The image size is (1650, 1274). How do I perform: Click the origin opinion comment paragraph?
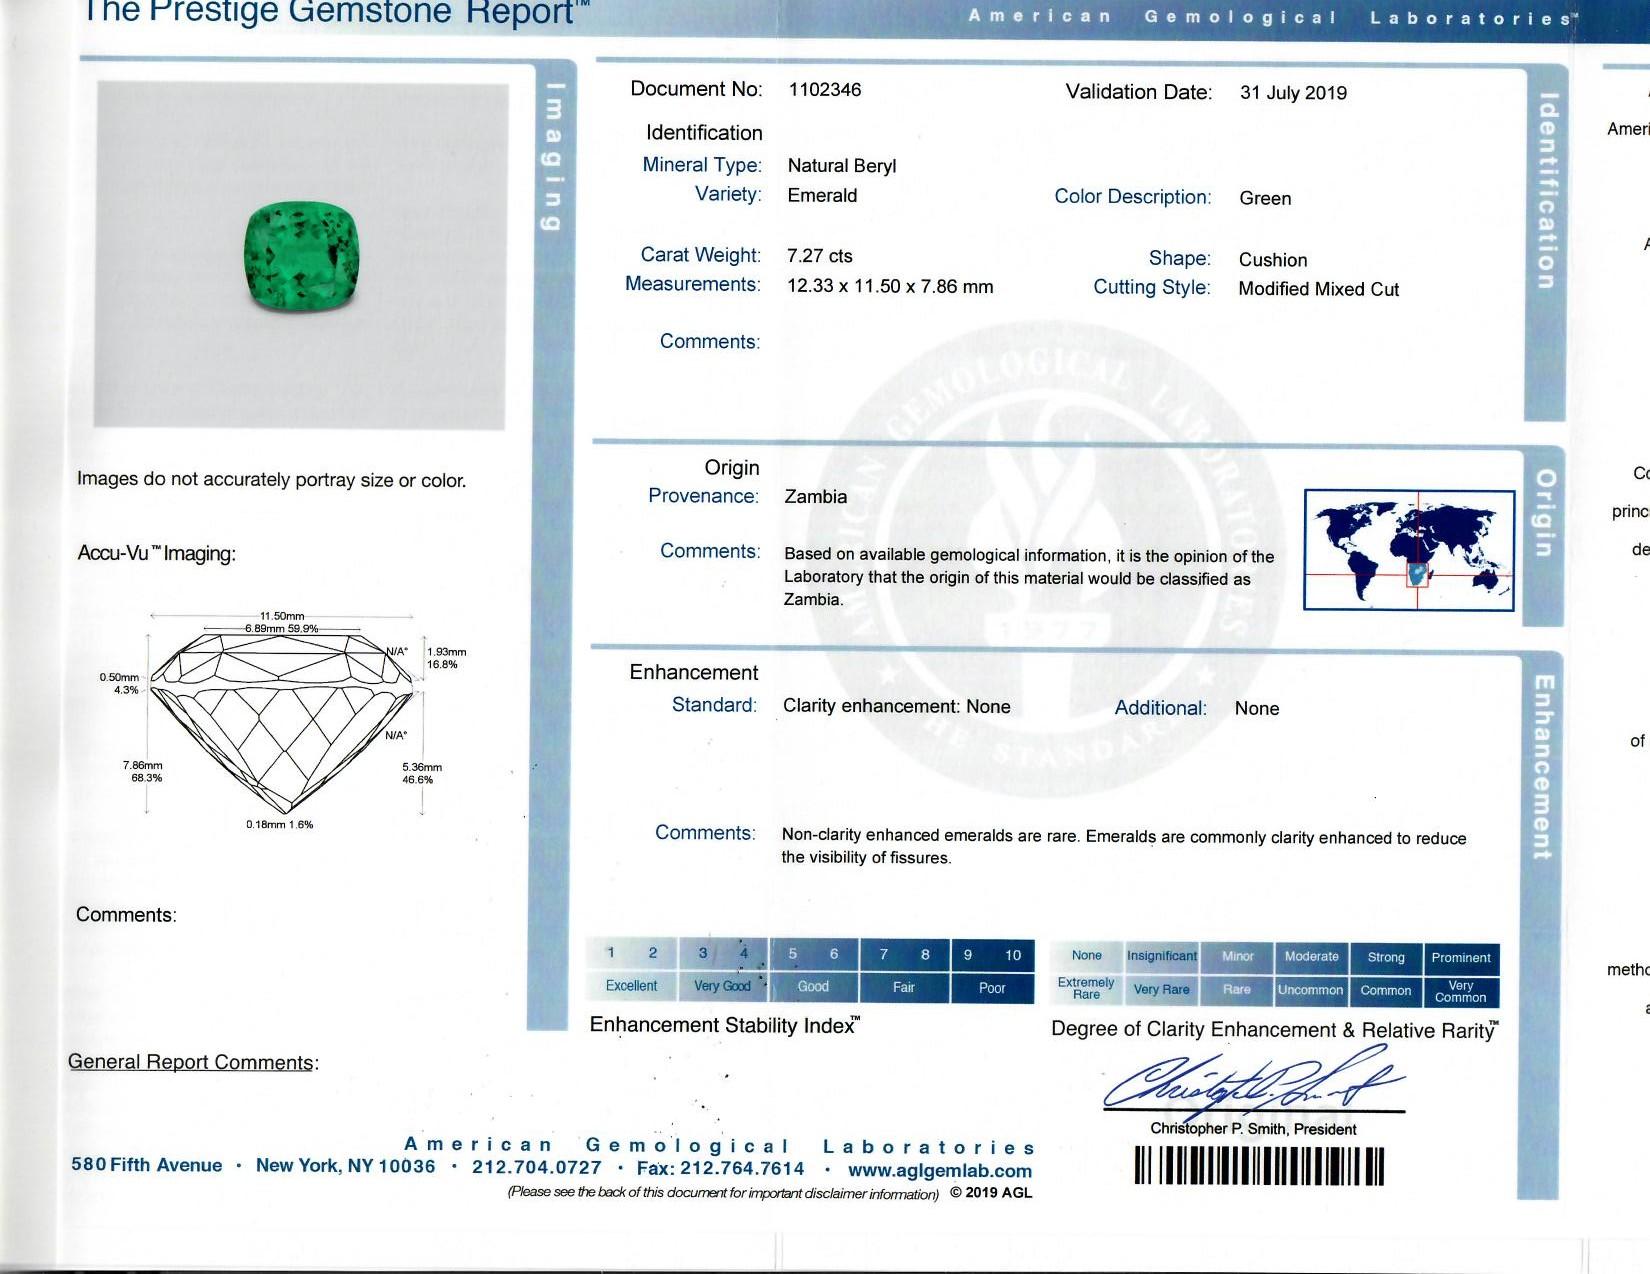point(1028,578)
